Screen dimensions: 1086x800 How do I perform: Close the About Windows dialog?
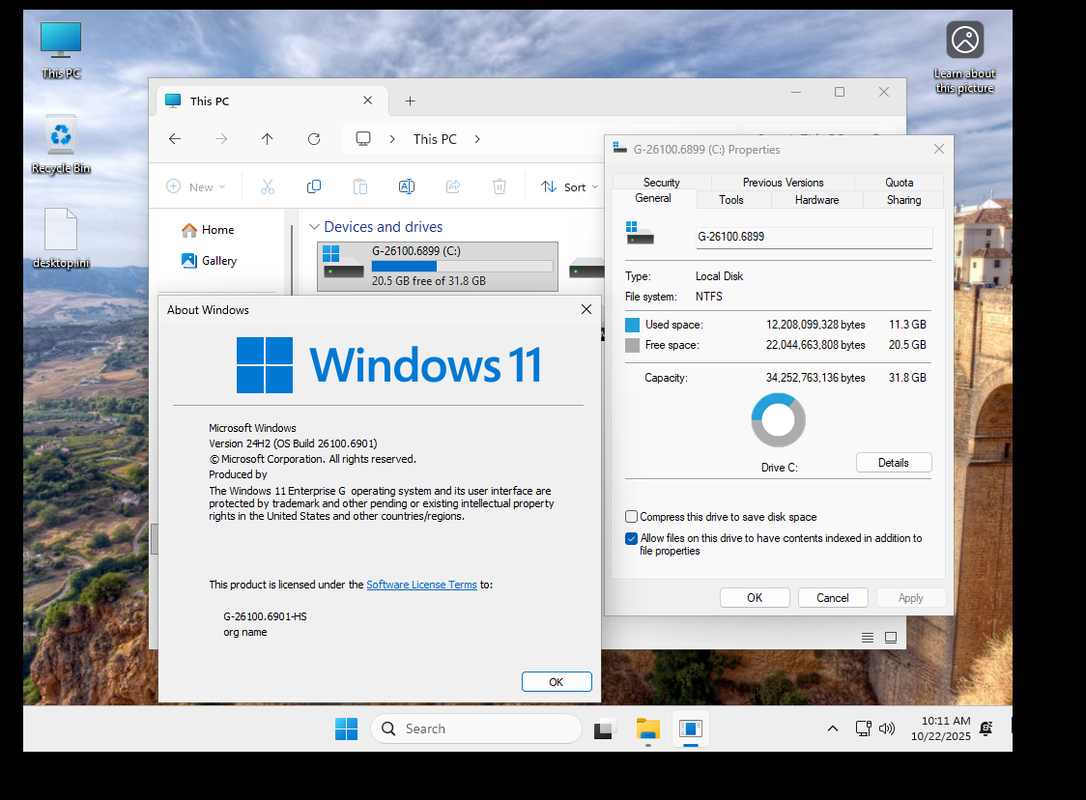coord(586,310)
